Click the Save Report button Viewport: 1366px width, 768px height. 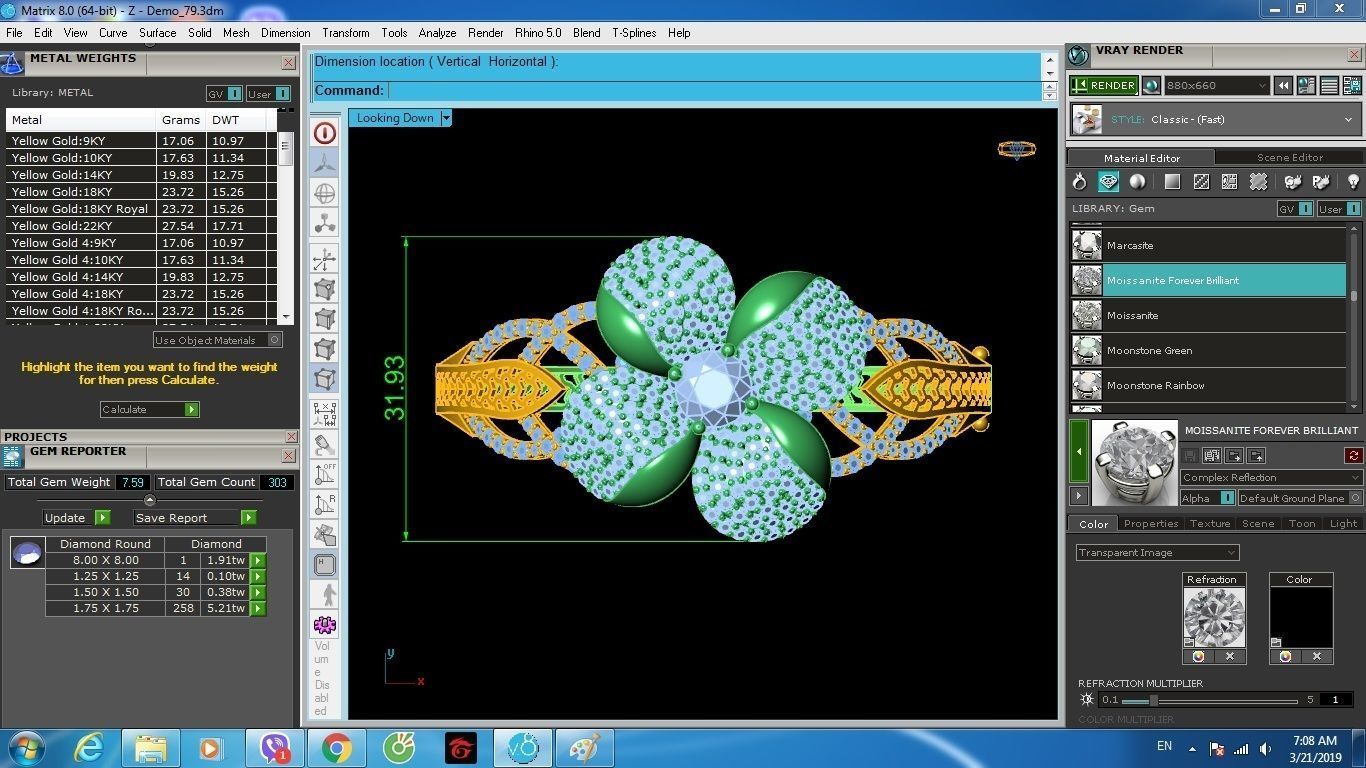tap(195, 518)
